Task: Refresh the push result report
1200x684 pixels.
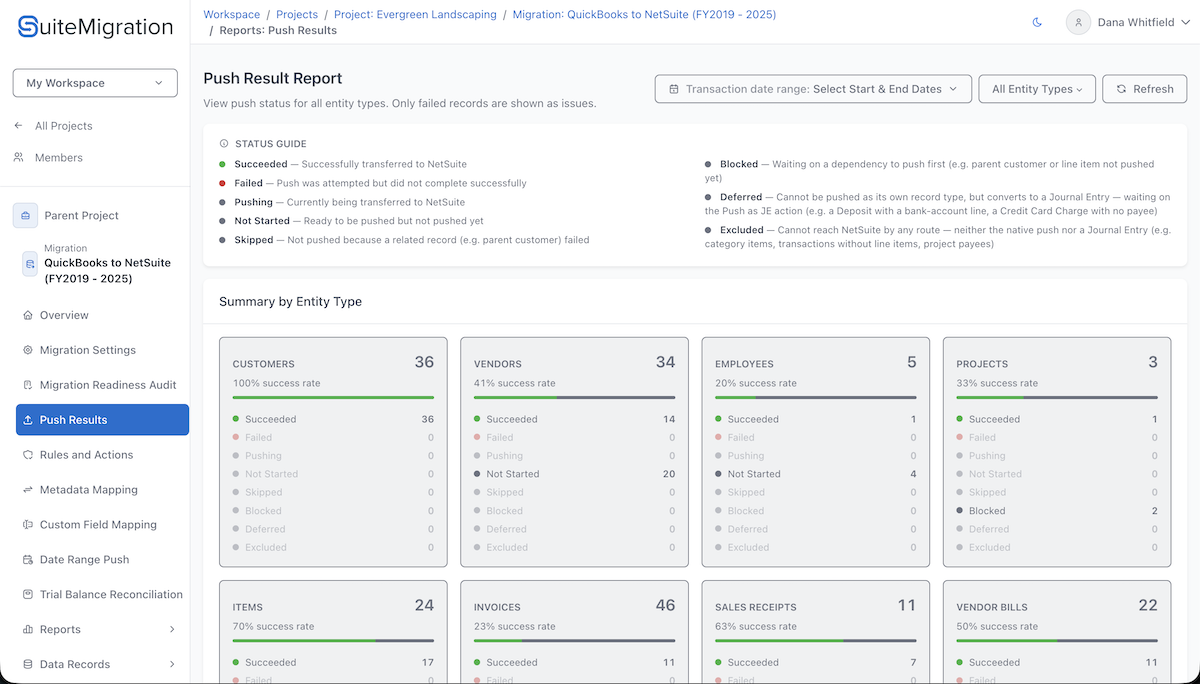Action: pos(1145,89)
